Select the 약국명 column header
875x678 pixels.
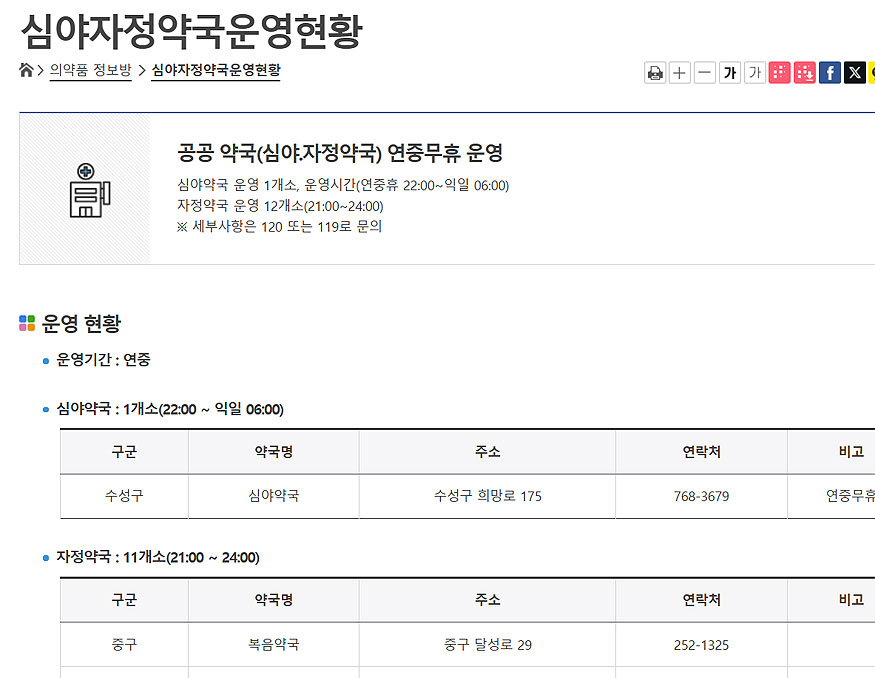click(273, 451)
